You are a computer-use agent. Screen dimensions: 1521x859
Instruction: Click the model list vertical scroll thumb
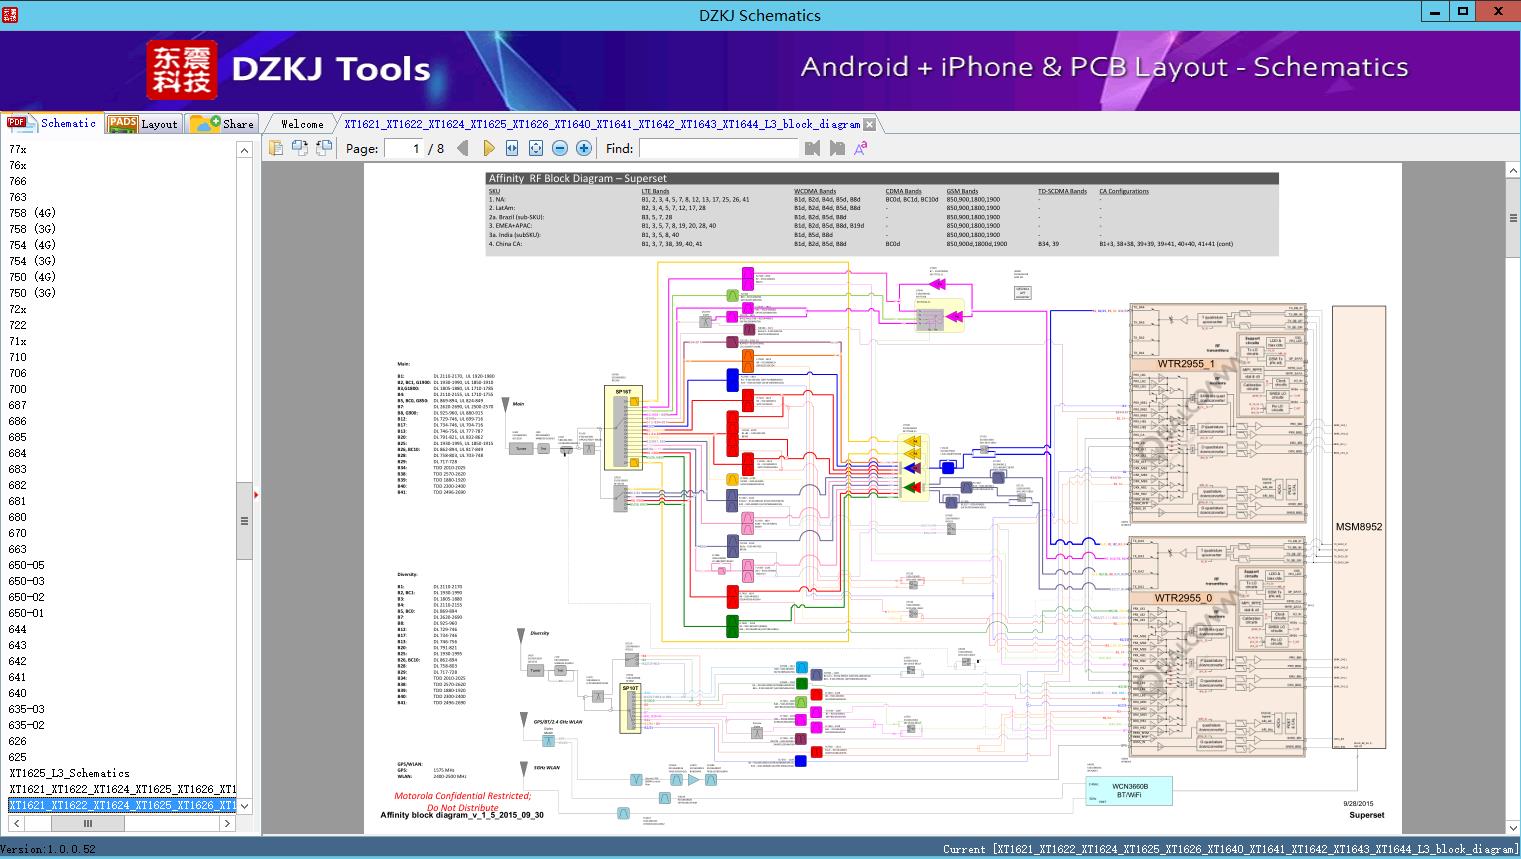pos(244,521)
